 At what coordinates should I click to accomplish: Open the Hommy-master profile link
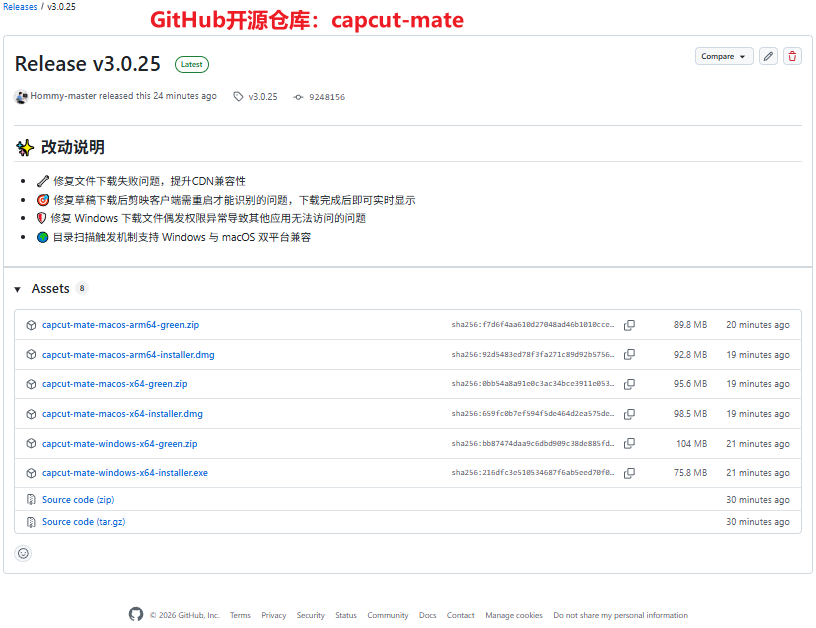63,96
